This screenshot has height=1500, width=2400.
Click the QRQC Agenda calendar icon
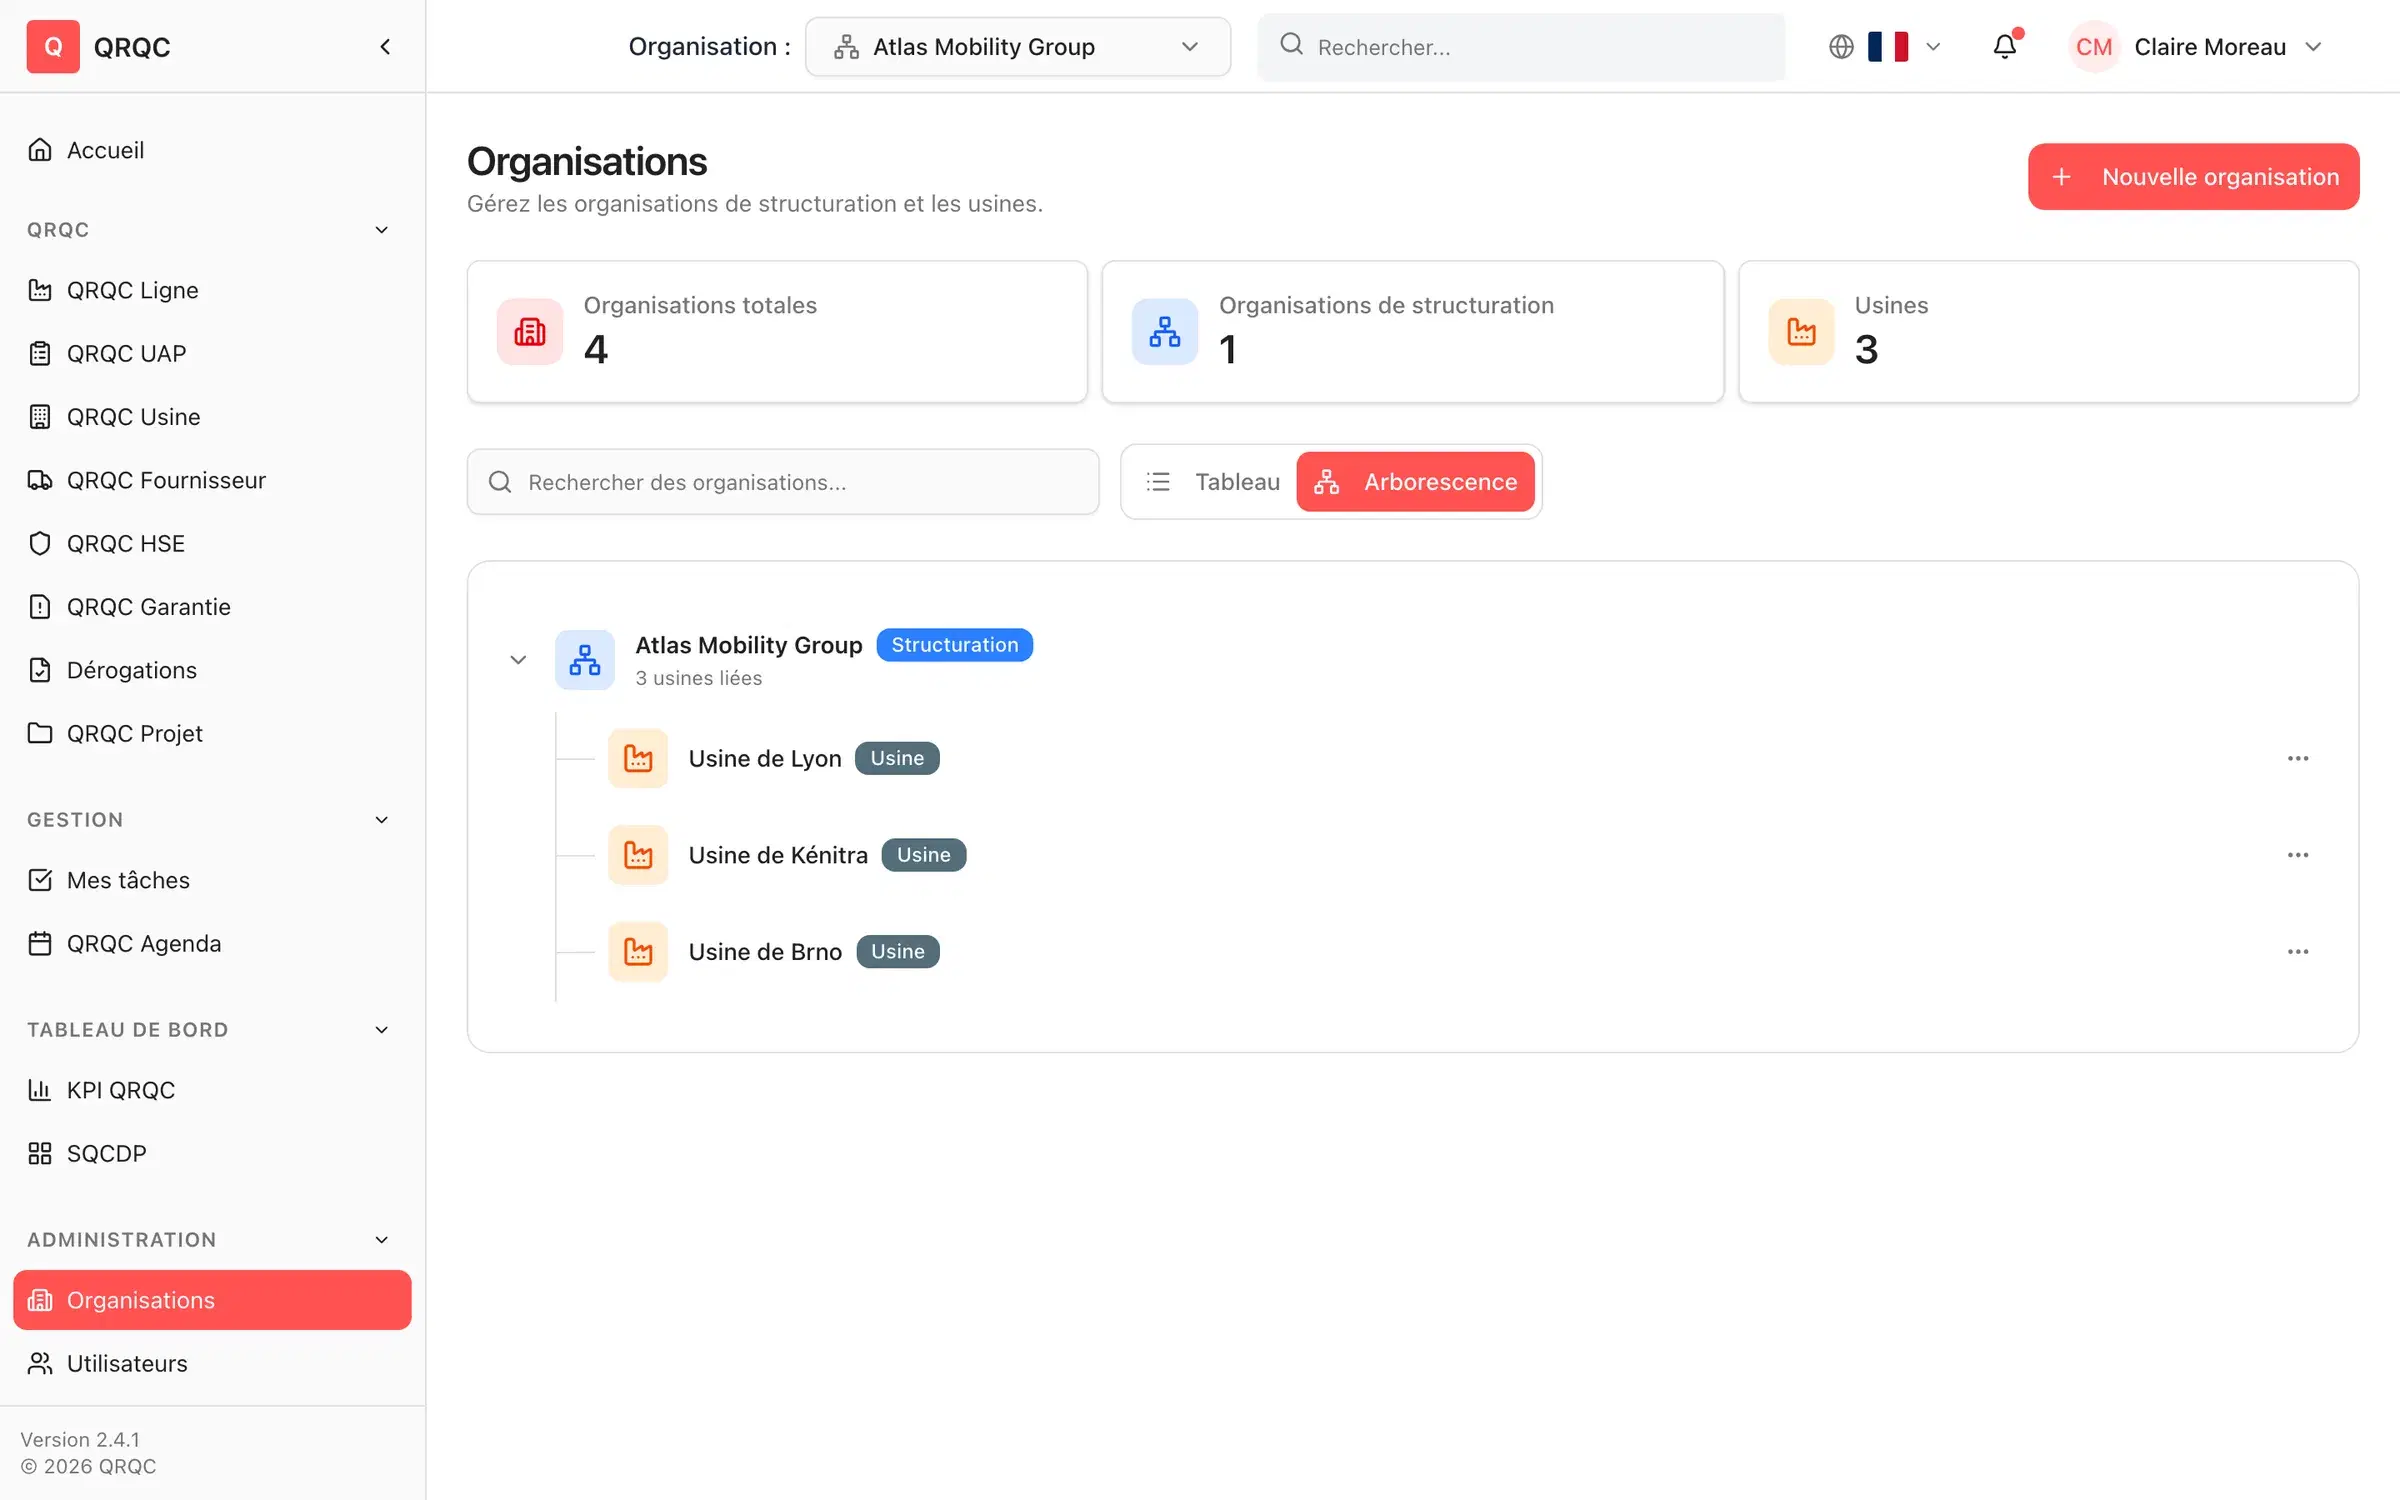pyautogui.click(x=40, y=943)
